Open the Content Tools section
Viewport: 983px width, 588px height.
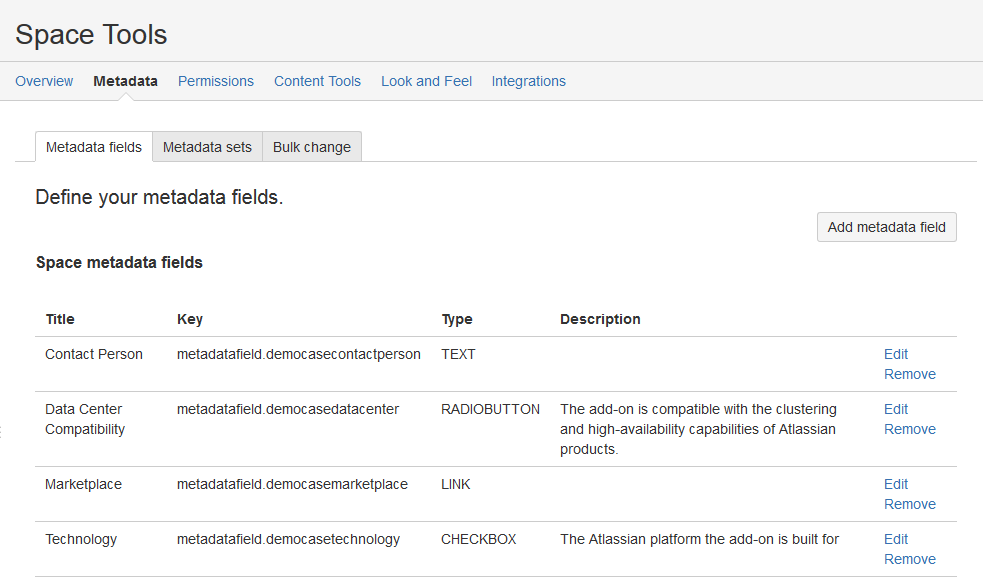pos(317,81)
